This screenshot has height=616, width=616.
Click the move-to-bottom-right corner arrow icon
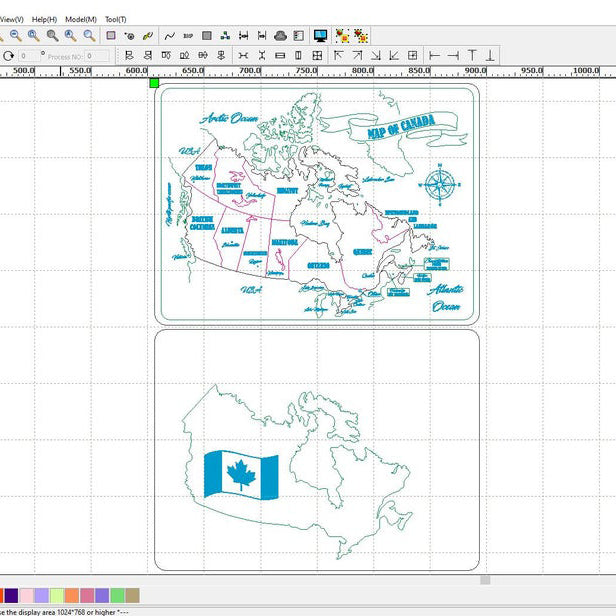click(375, 56)
